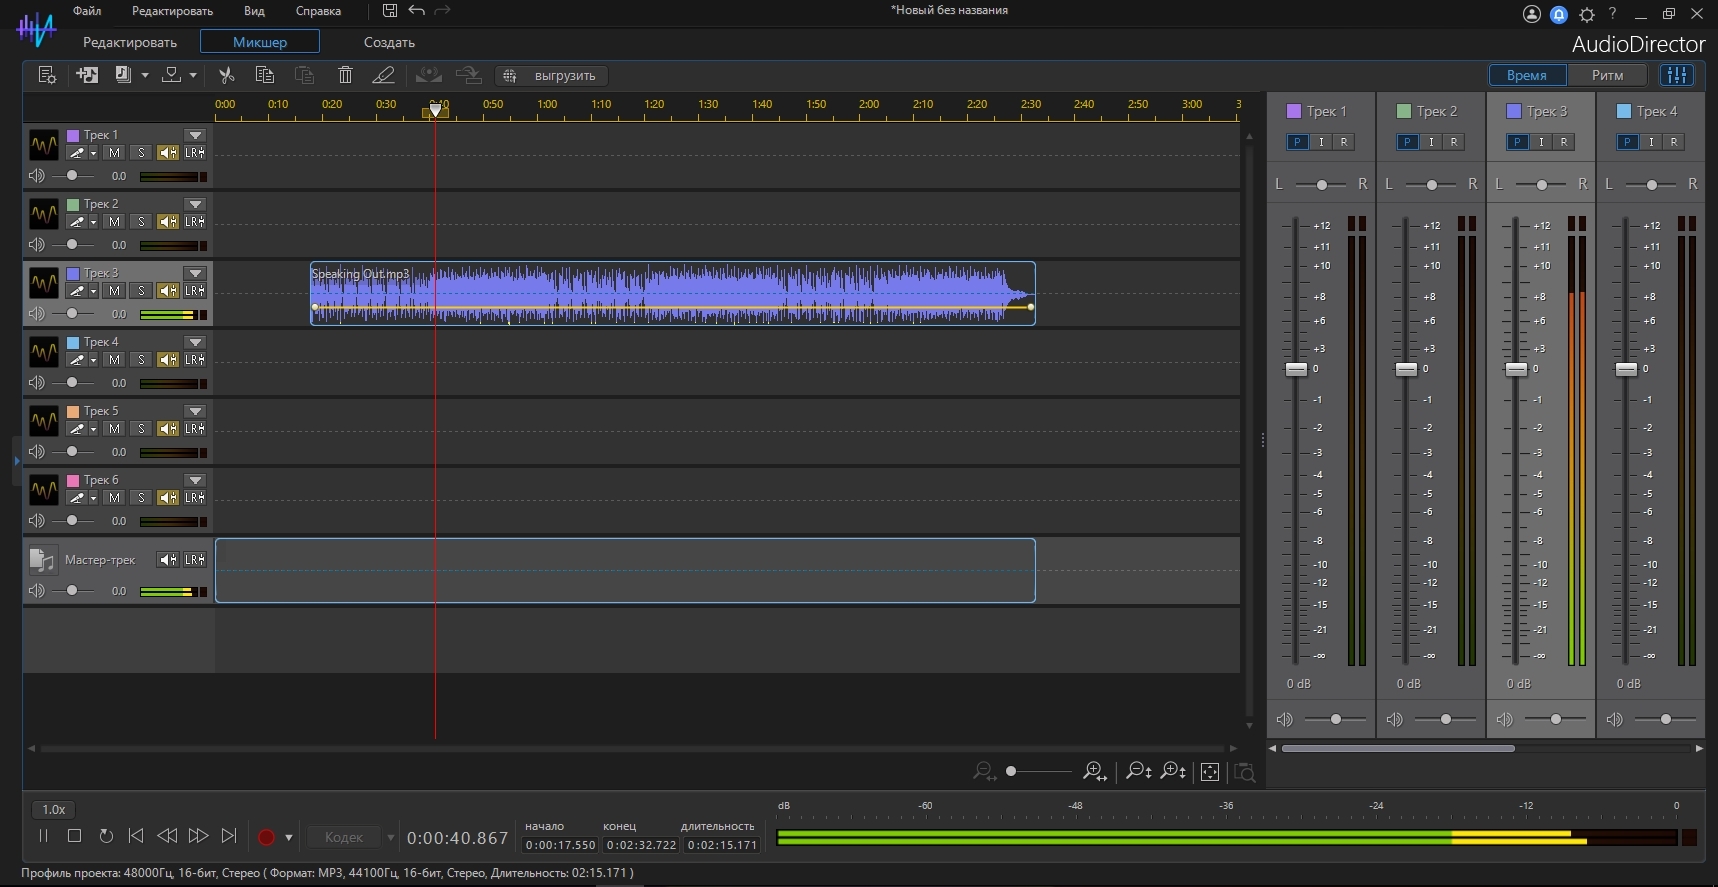Viewport: 1718px width, 887px height.
Task: Switch to the Создать tab
Action: [x=389, y=42]
